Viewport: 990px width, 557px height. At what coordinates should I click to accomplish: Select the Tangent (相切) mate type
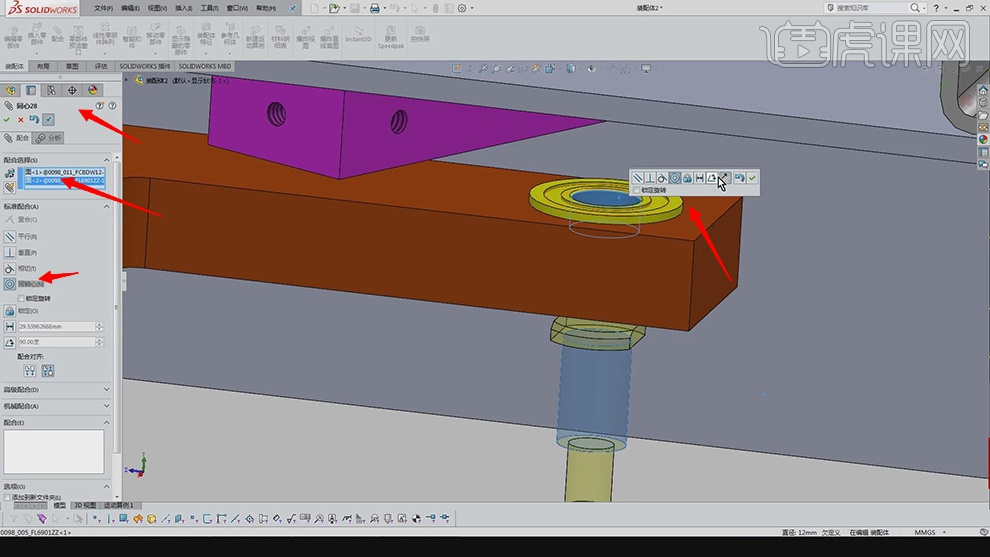coord(10,269)
